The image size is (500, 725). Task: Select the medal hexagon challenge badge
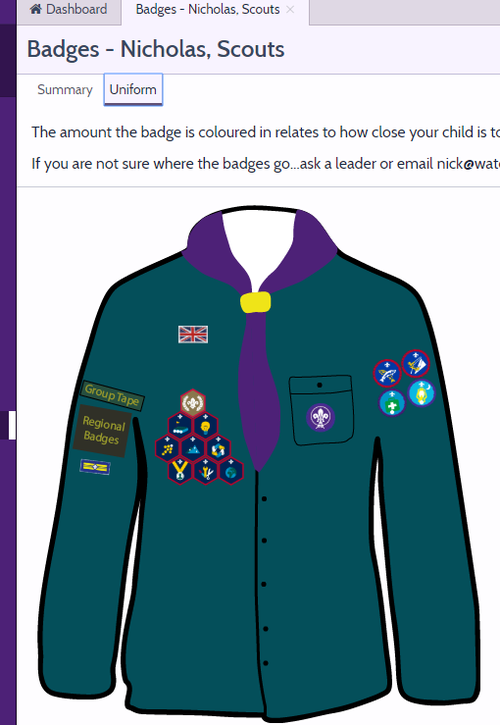click(x=180, y=471)
